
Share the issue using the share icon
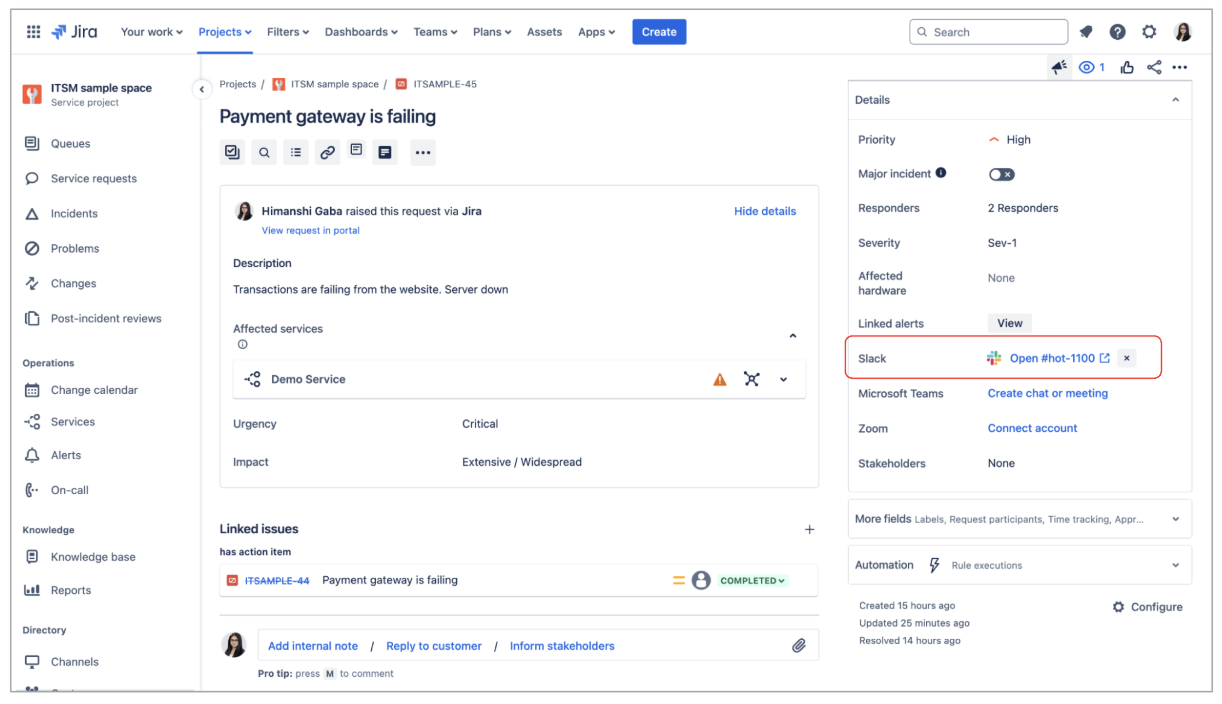(x=1154, y=66)
